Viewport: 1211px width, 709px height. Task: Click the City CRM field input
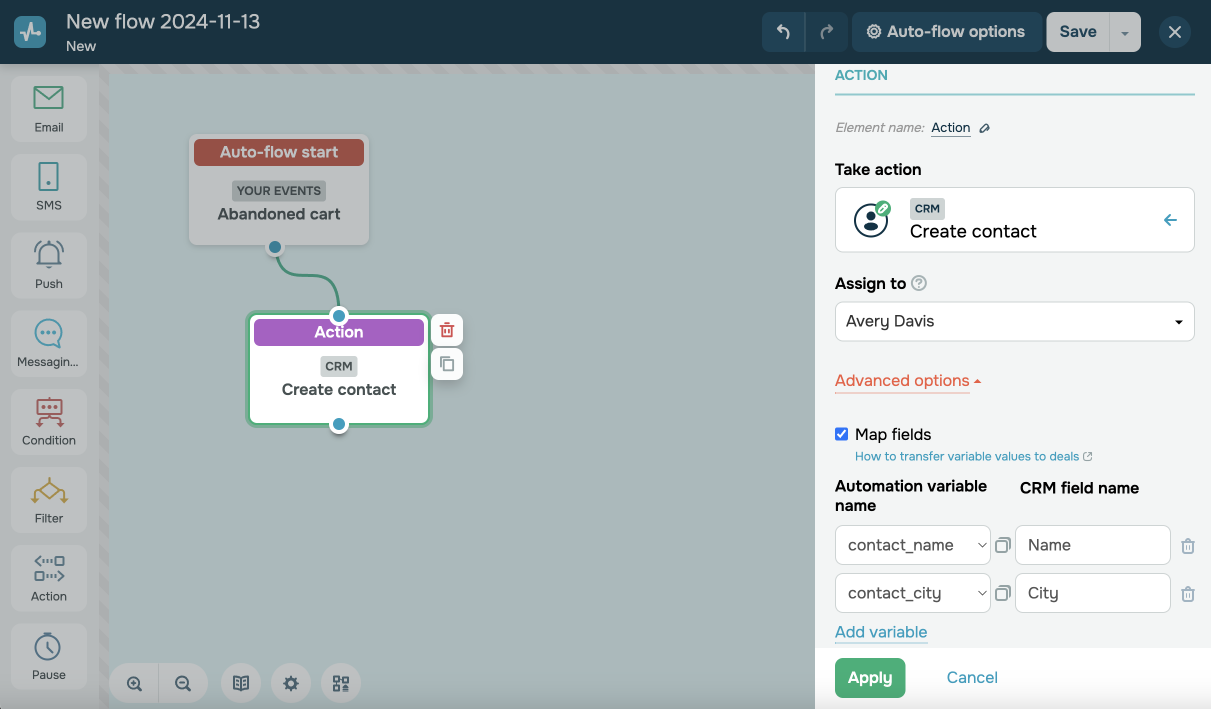click(x=1093, y=593)
